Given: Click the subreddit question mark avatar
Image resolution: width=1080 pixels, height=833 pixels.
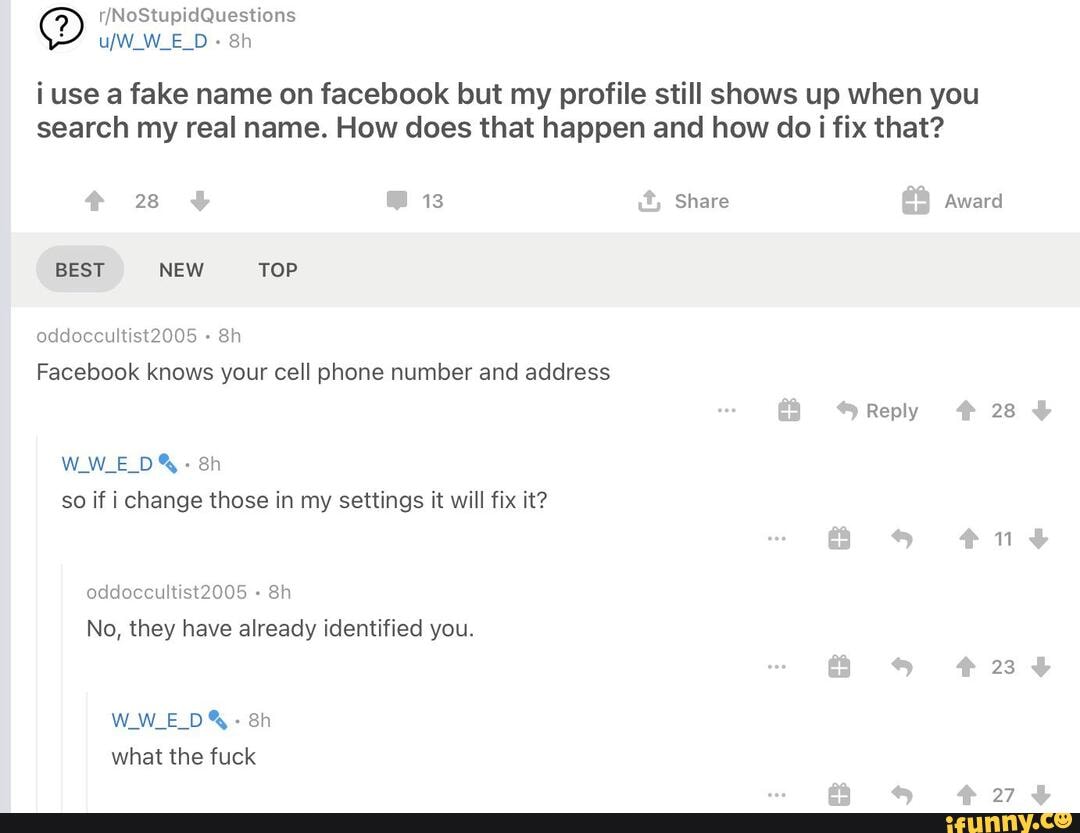Looking at the screenshot, I should pyautogui.click(x=60, y=28).
